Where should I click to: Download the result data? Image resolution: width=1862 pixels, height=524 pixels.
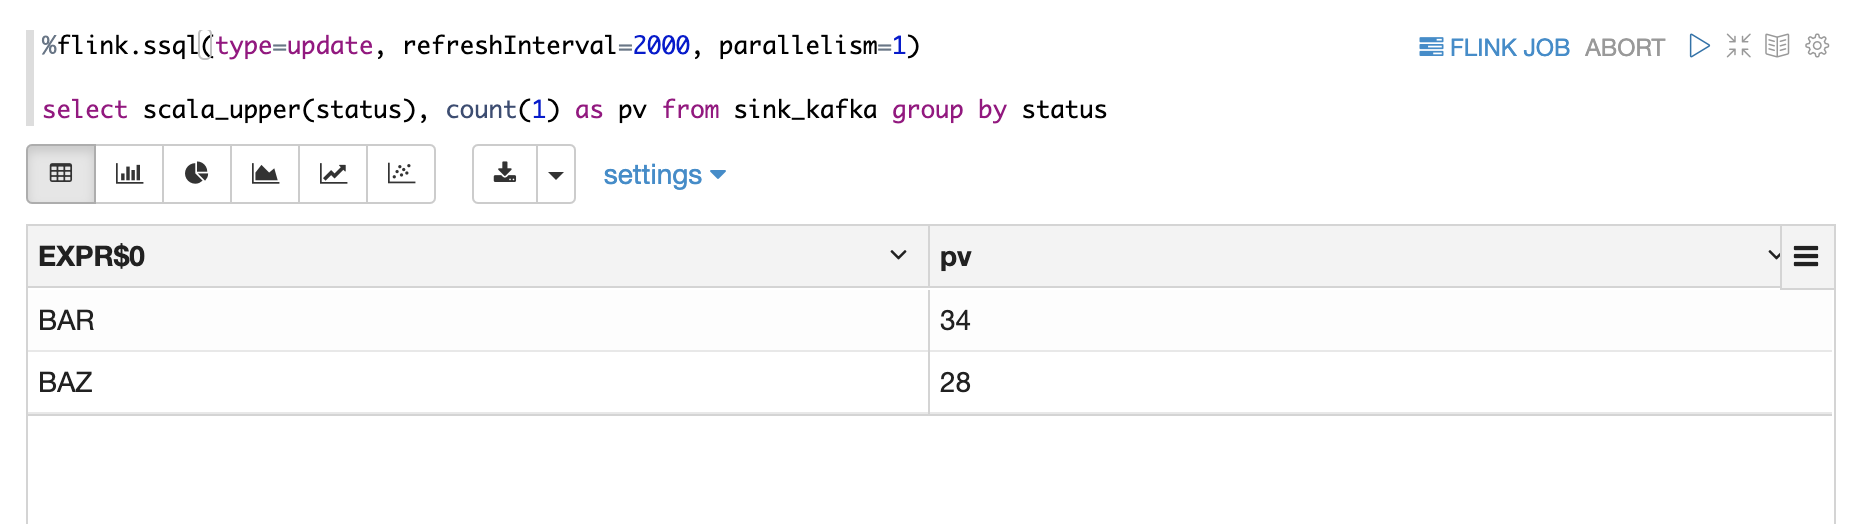[505, 174]
